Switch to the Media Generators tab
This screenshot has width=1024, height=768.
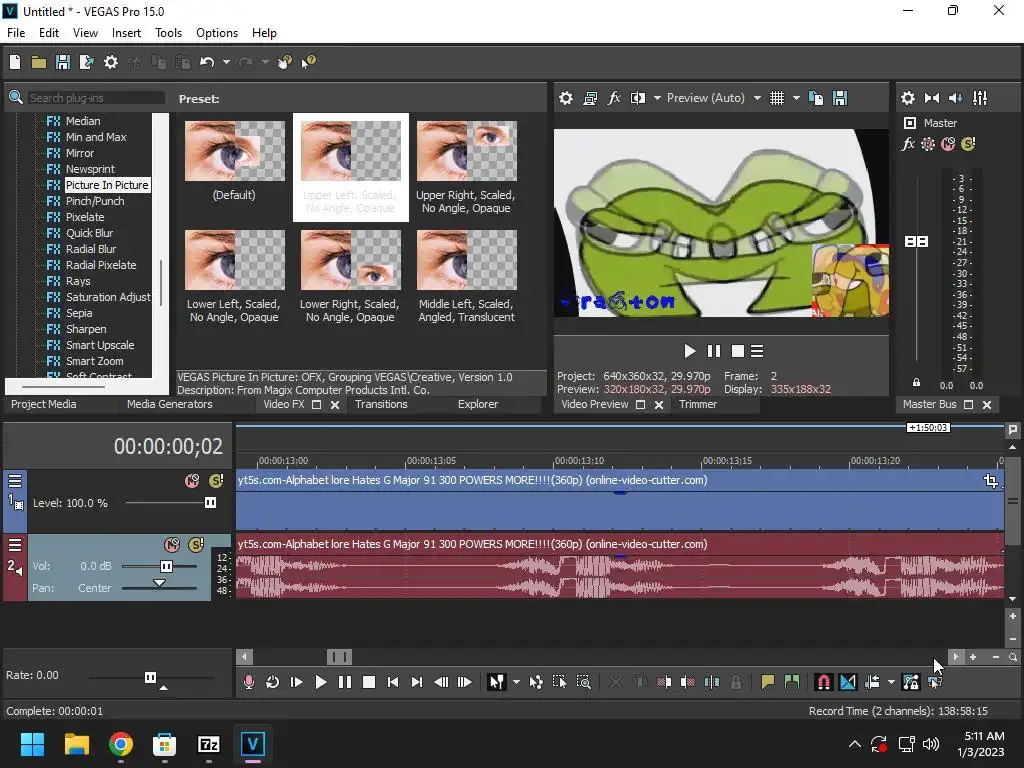point(170,404)
